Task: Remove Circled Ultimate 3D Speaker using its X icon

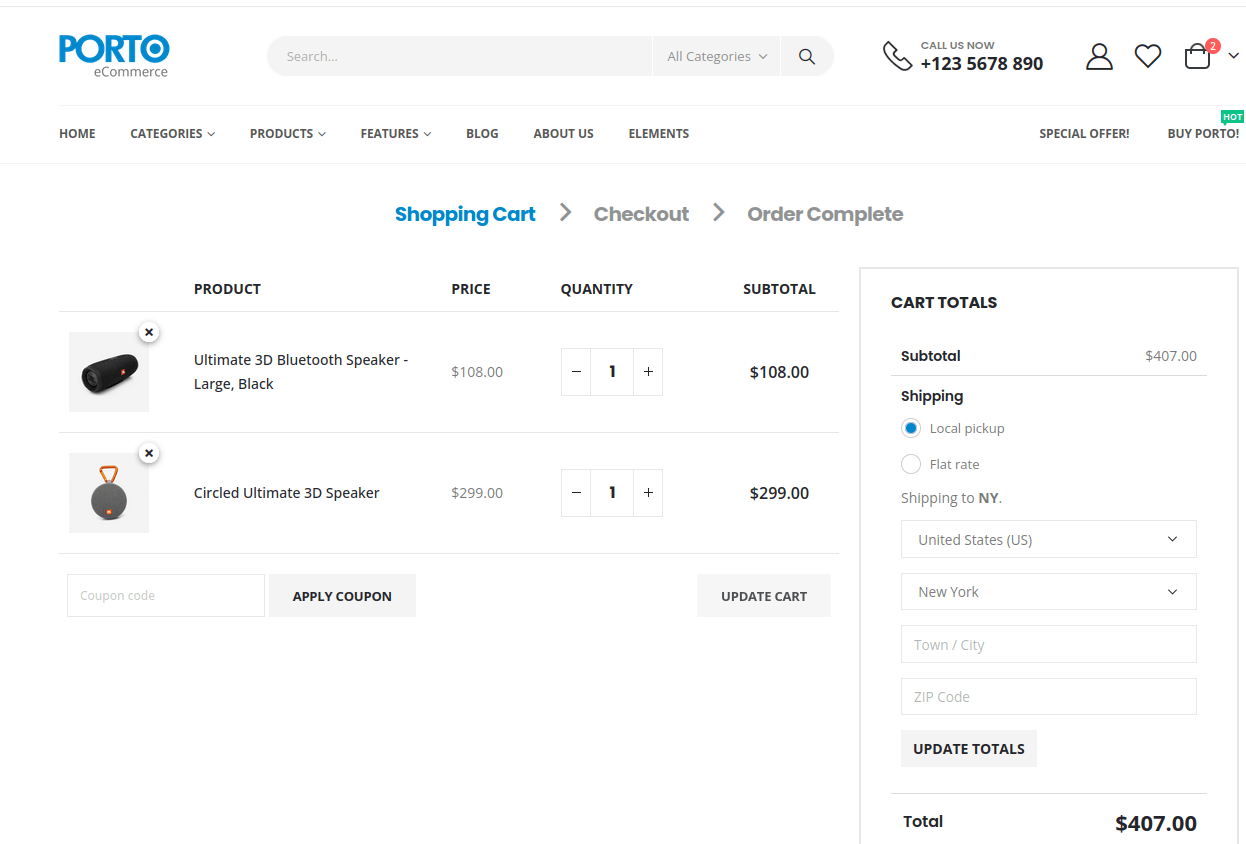Action: click(148, 452)
